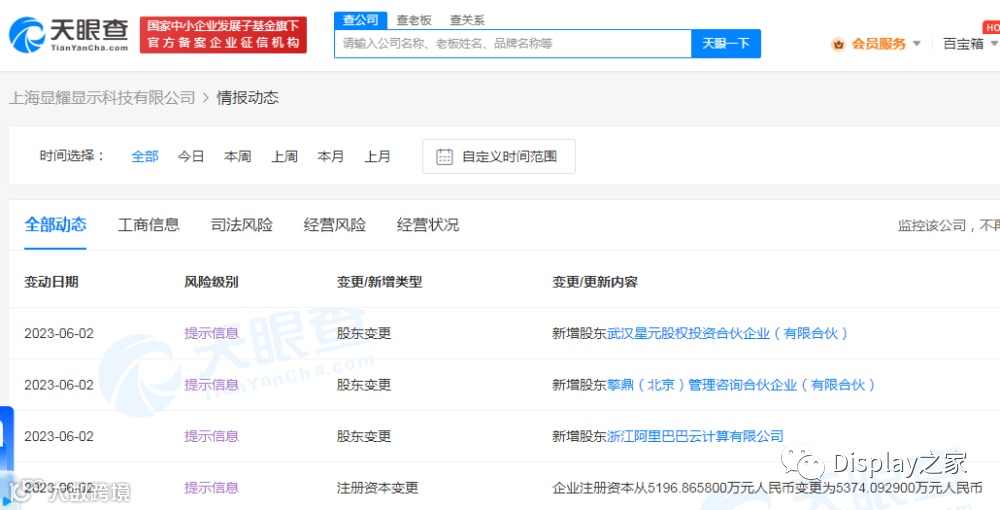Click 股东变更 in the 浙江阿里巴巴 row

(364, 437)
